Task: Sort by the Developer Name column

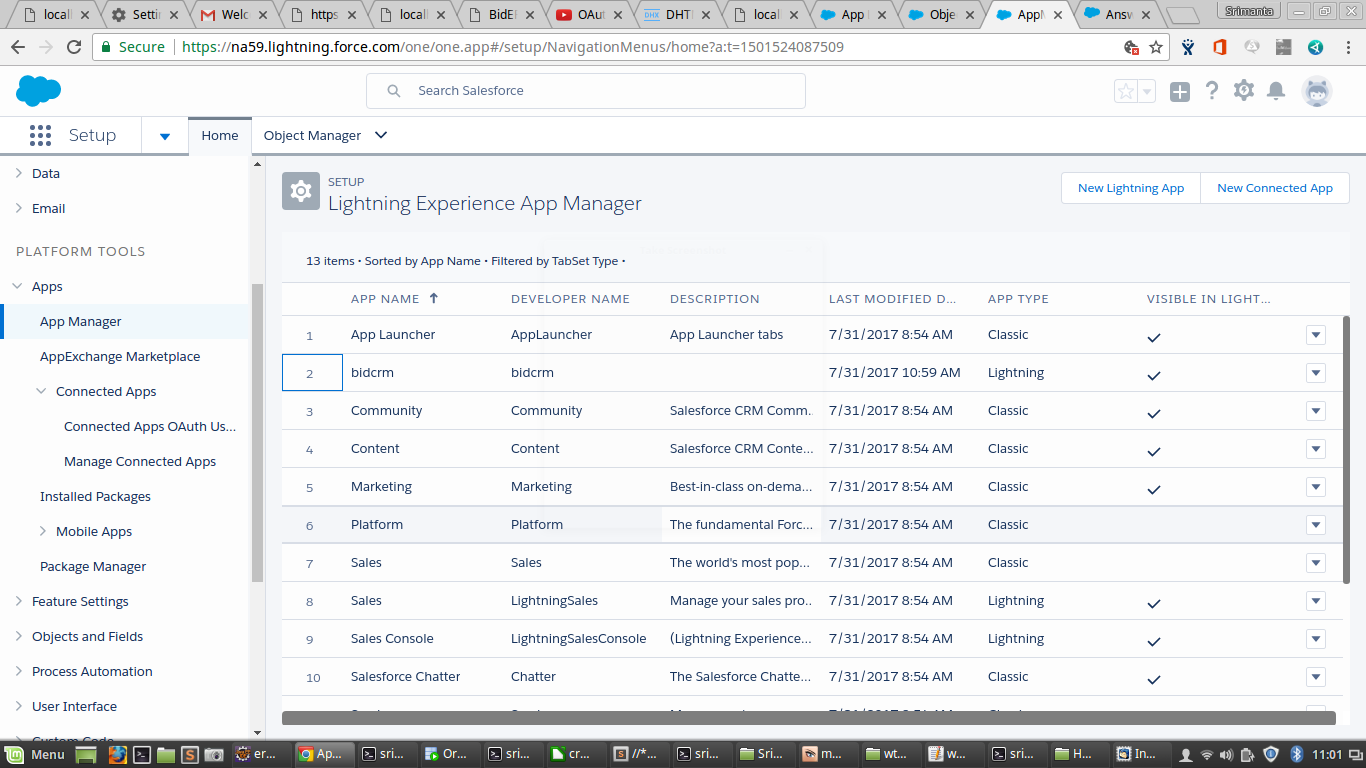Action: tap(570, 298)
